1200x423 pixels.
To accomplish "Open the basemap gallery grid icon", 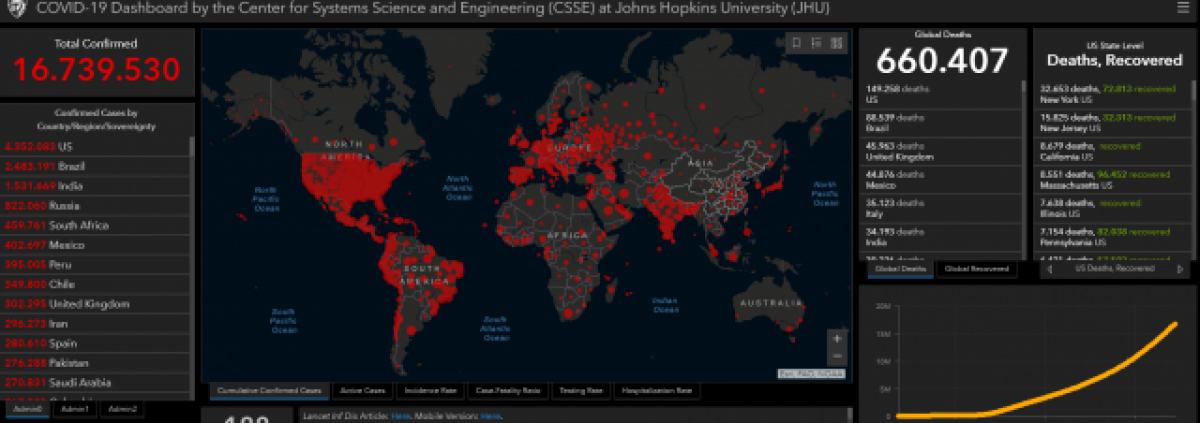I will tap(836, 43).
